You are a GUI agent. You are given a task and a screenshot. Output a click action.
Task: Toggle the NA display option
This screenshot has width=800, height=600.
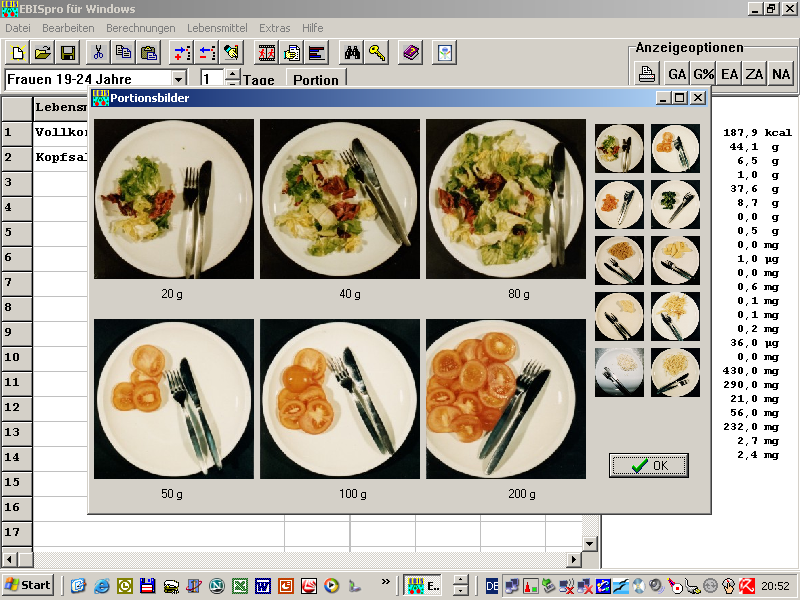tap(781, 74)
